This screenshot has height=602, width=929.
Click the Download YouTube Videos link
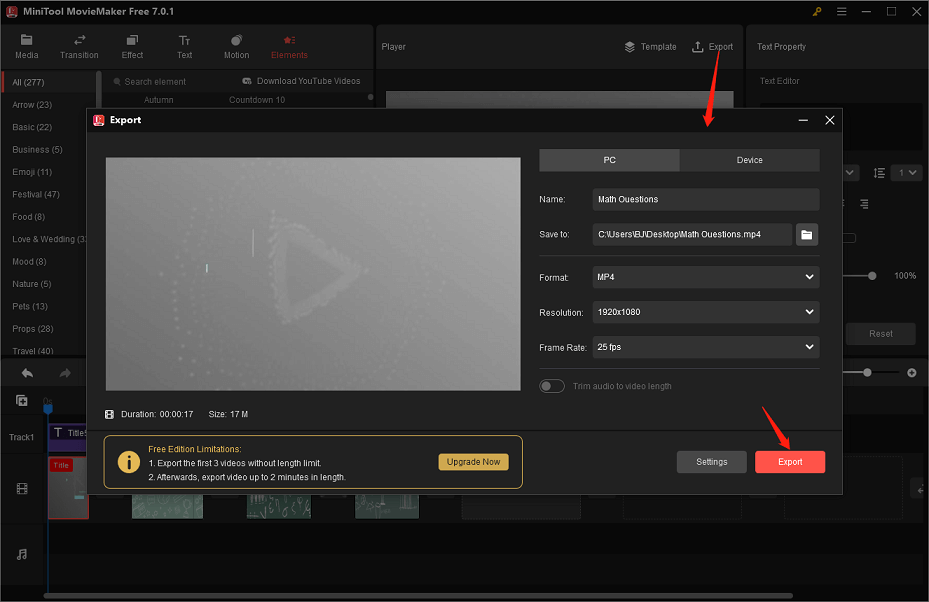pos(308,81)
